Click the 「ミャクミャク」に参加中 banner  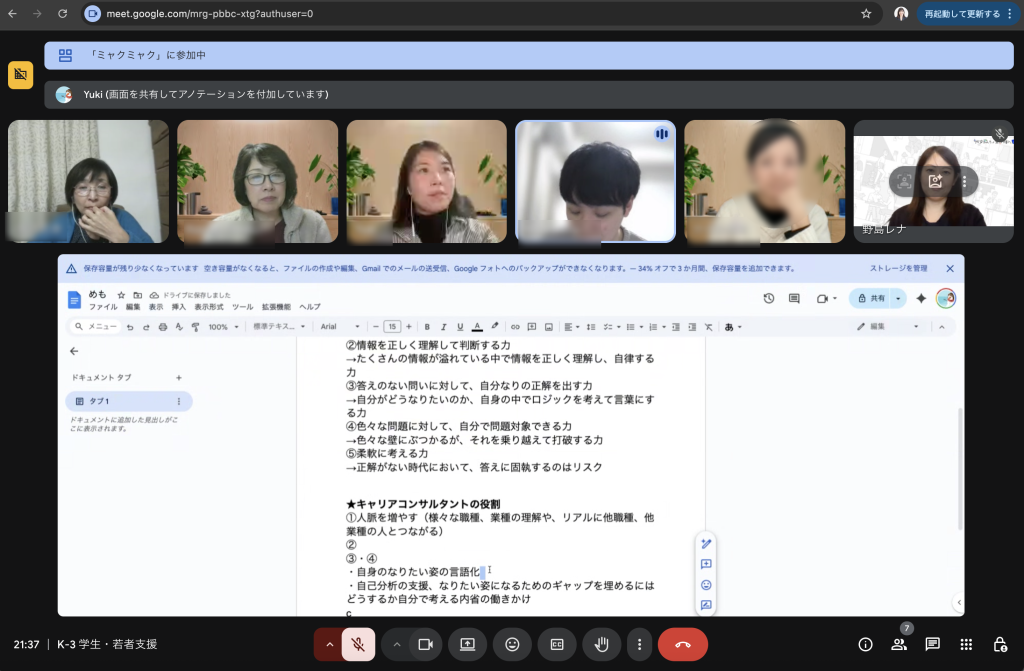coord(528,56)
